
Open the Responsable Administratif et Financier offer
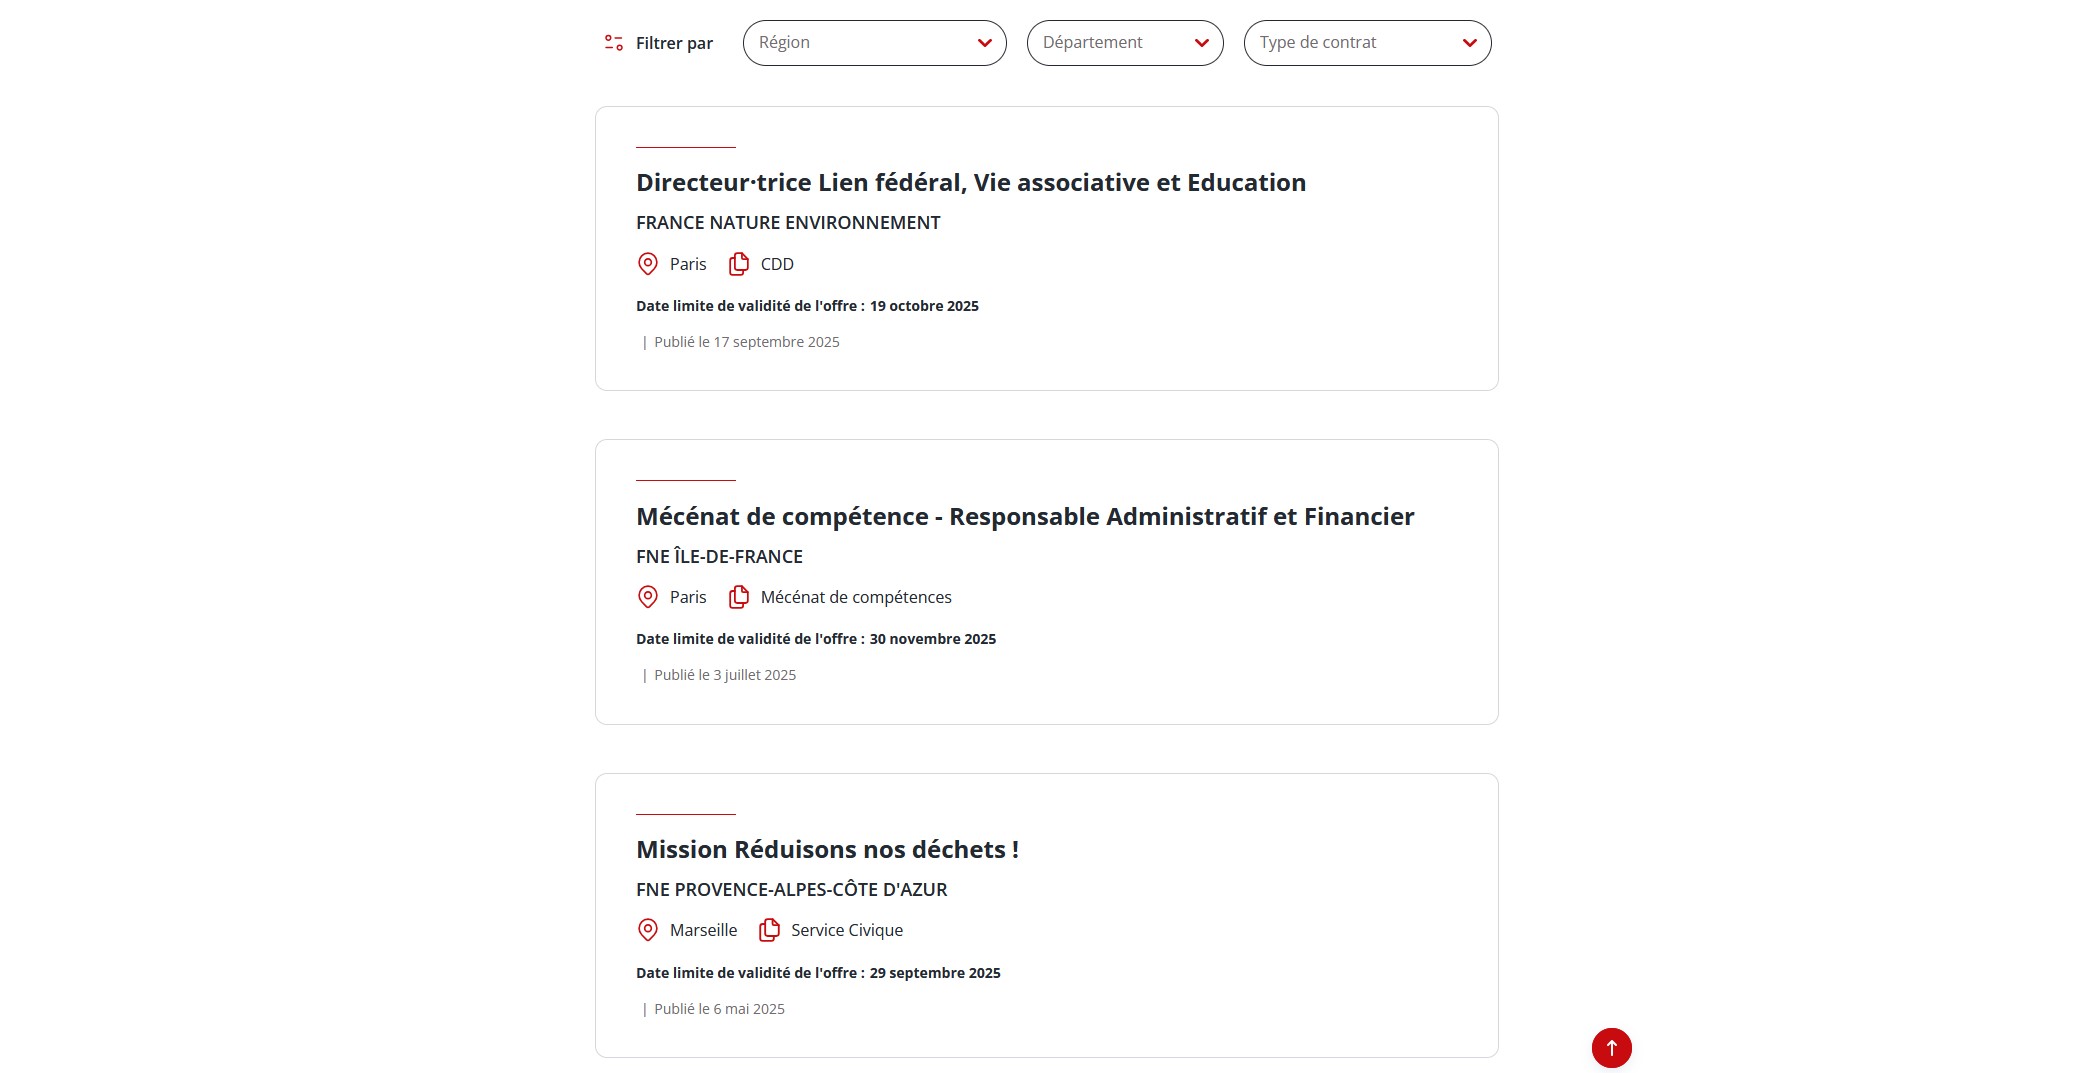tap(1024, 516)
